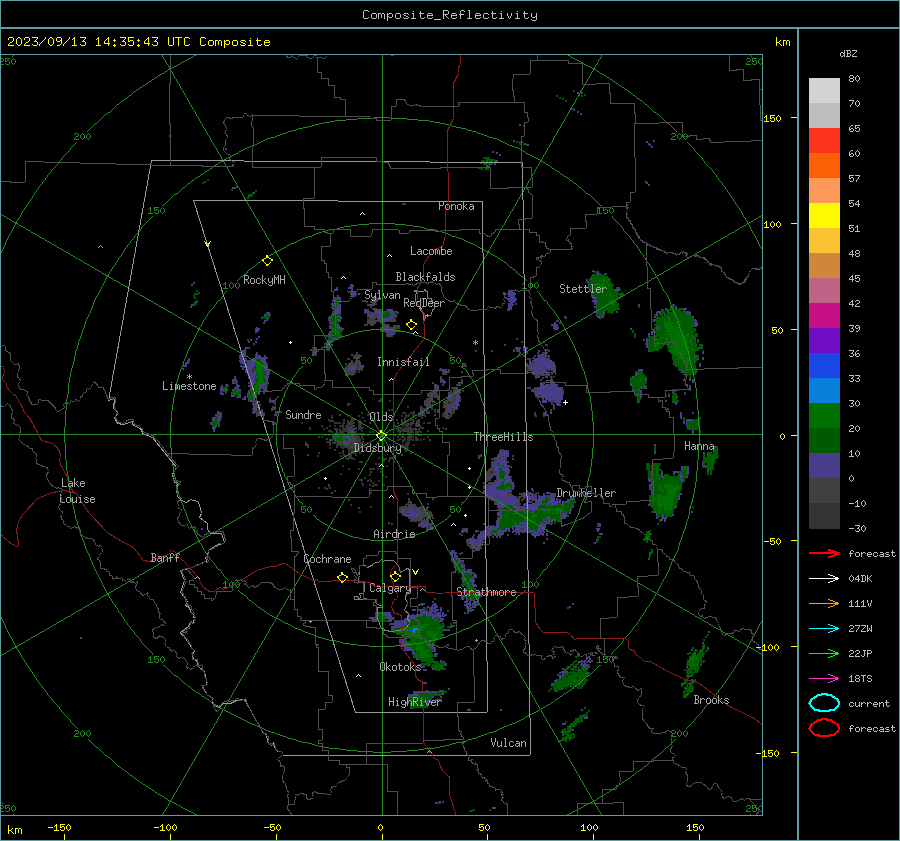Click the green 30-20 dBZ color swatch

tap(824, 416)
